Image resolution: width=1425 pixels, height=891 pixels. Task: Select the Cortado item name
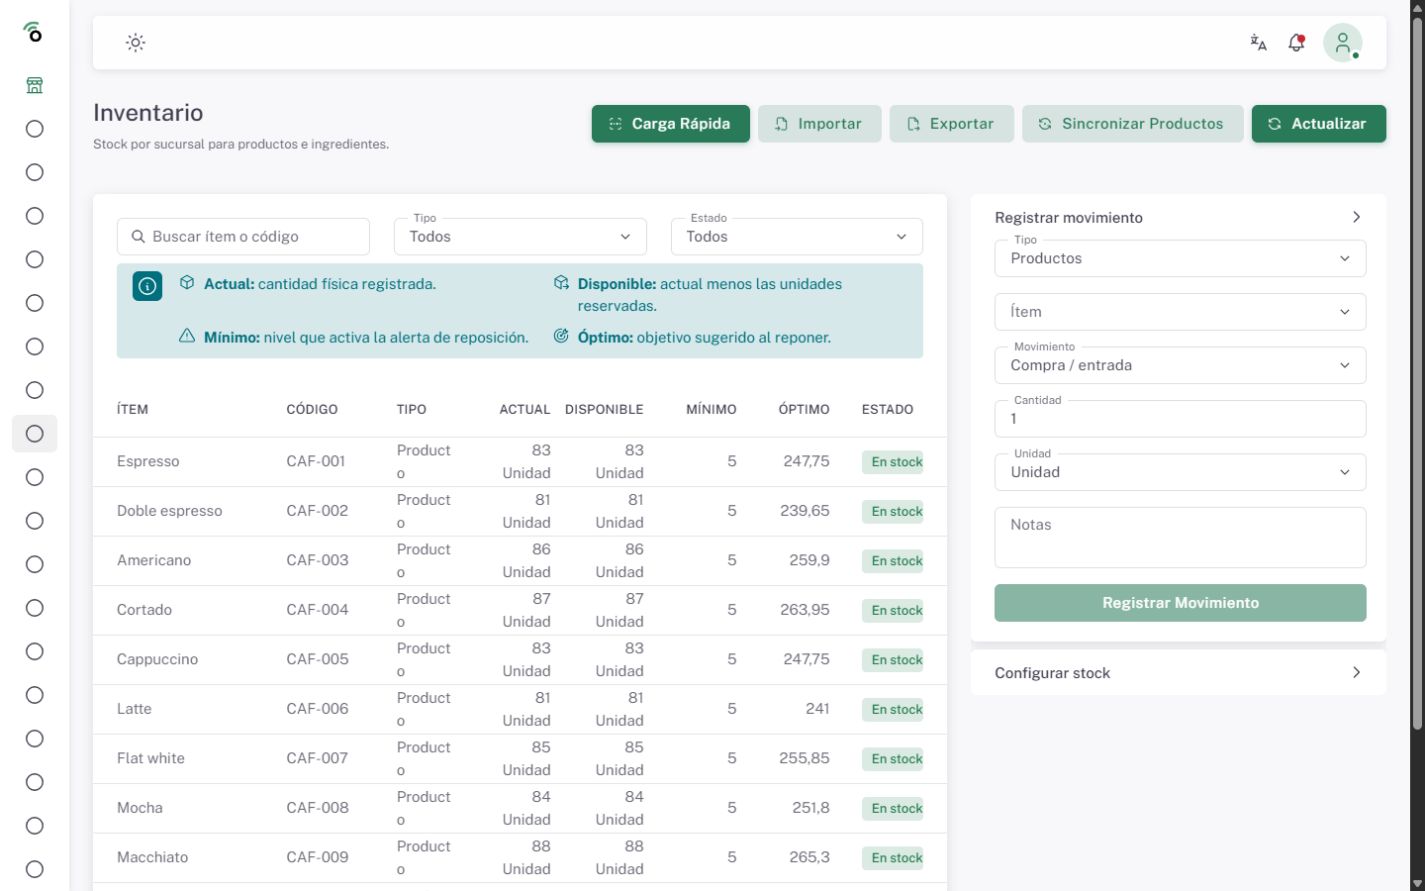(144, 610)
